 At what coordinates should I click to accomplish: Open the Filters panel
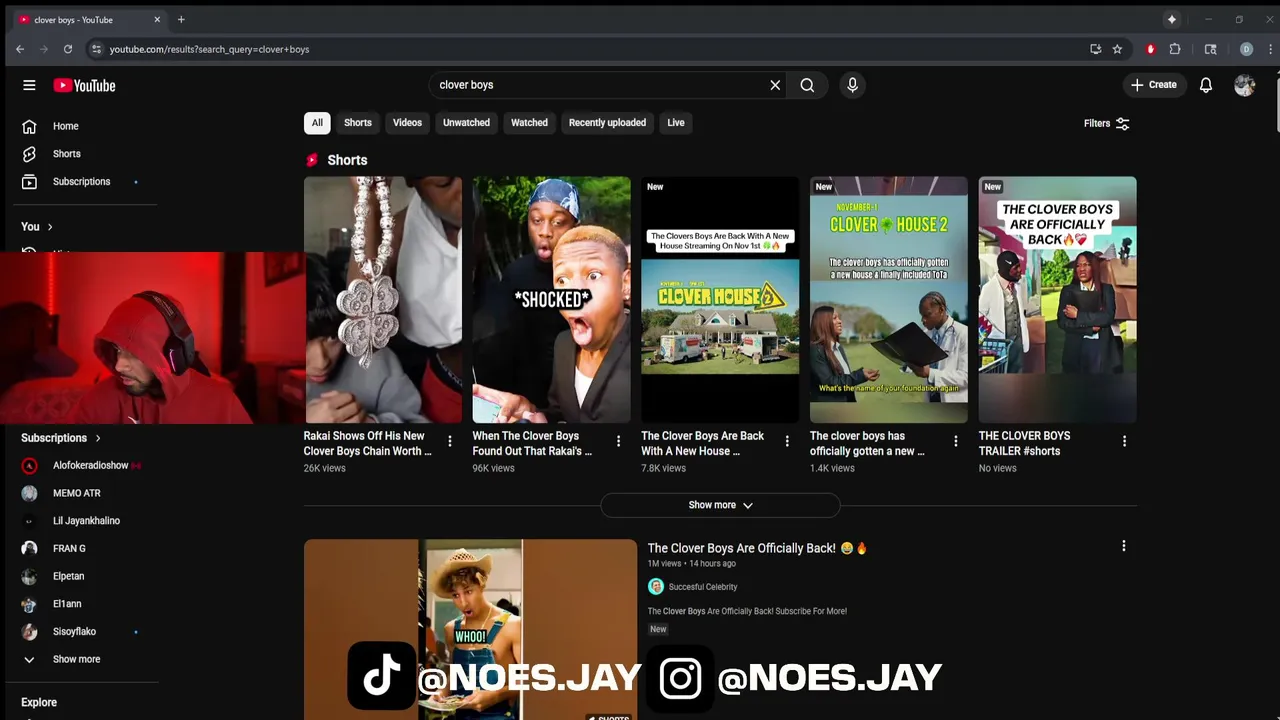[1107, 123]
